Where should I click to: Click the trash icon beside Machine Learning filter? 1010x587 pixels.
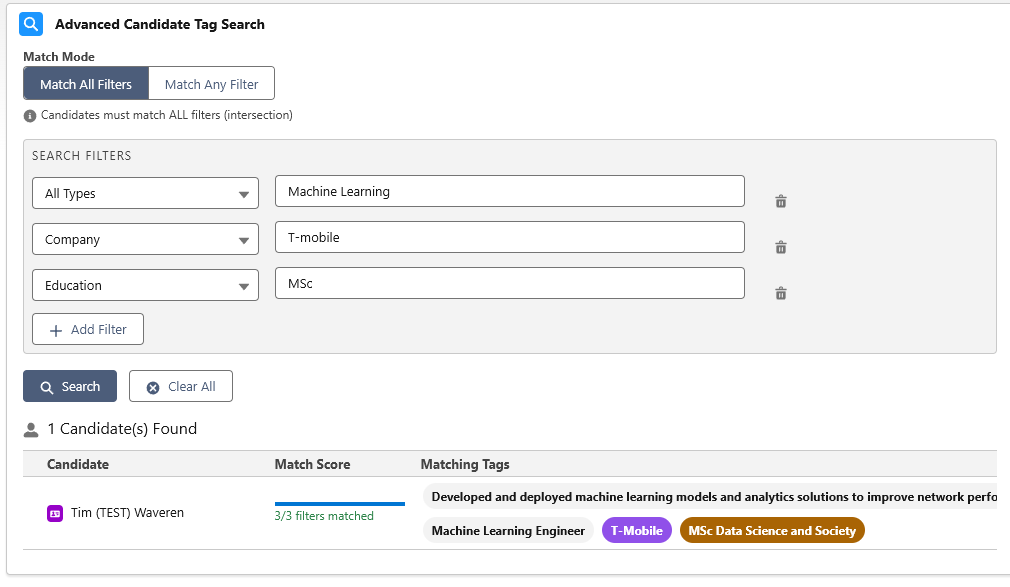pos(780,201)
